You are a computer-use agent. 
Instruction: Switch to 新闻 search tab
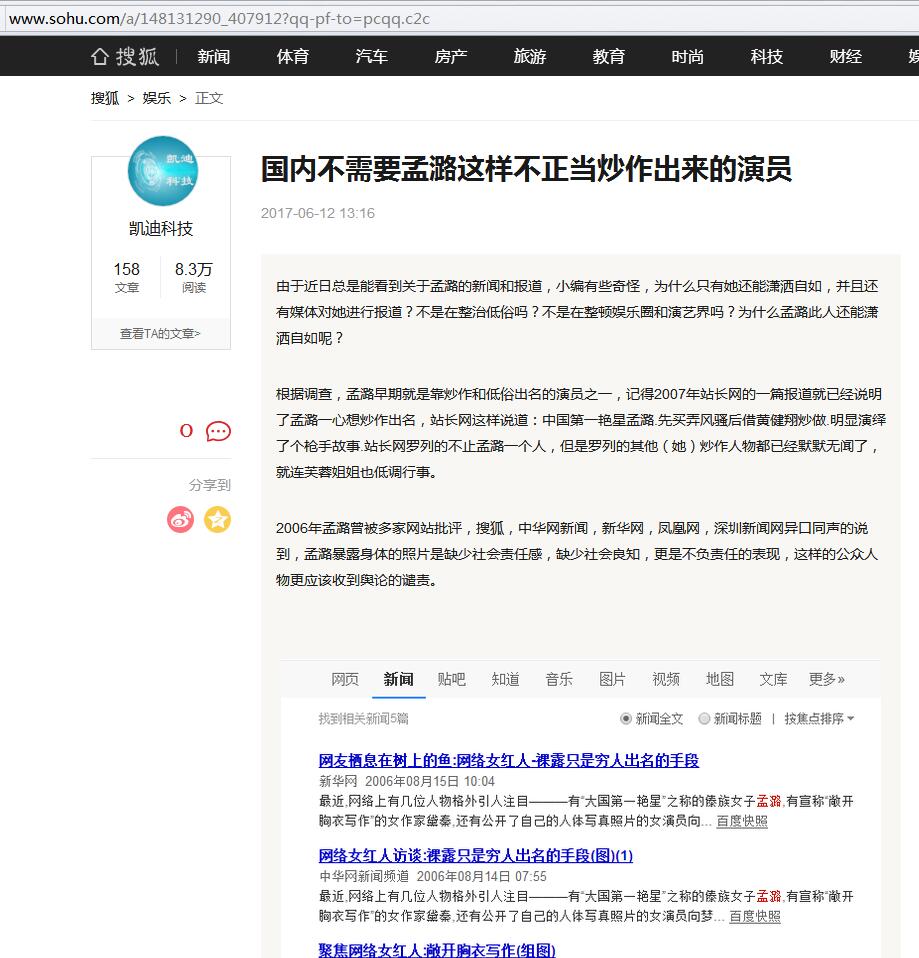pos(398,679)
